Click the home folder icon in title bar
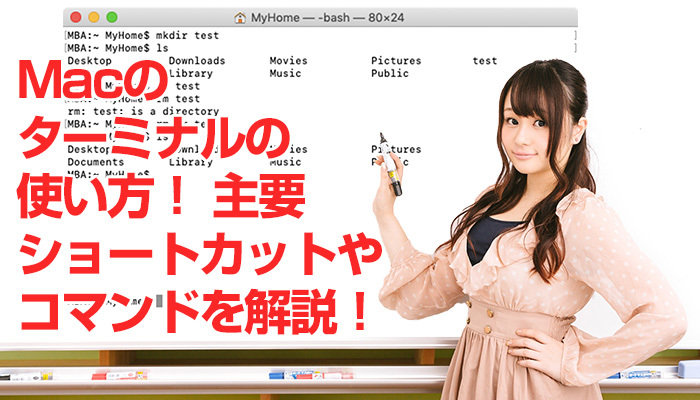Viewport: 700px width, 400px height. pyautogui.click(x=240, y=18)
